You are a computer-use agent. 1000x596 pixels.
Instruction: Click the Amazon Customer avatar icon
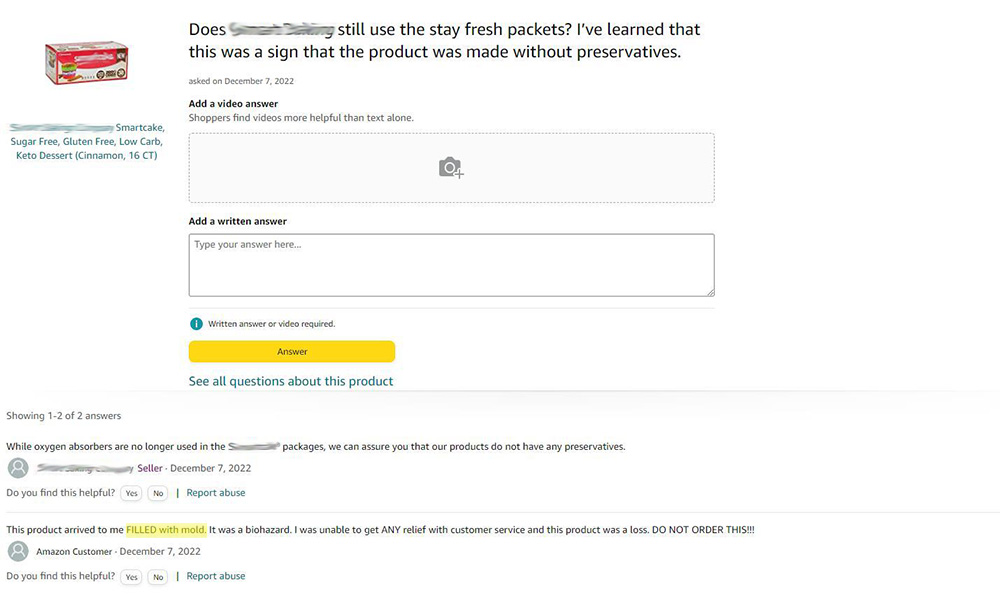click(x=18, y=551)
